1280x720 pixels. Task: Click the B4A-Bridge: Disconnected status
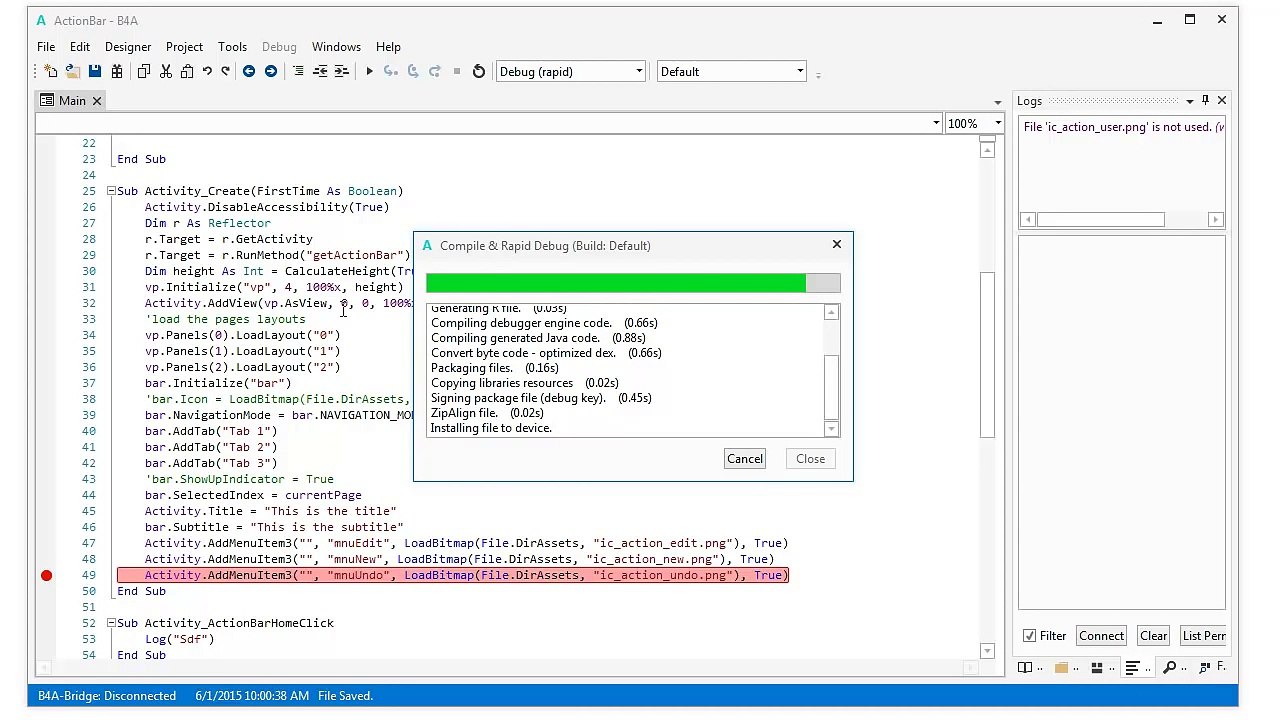point(107,696)
